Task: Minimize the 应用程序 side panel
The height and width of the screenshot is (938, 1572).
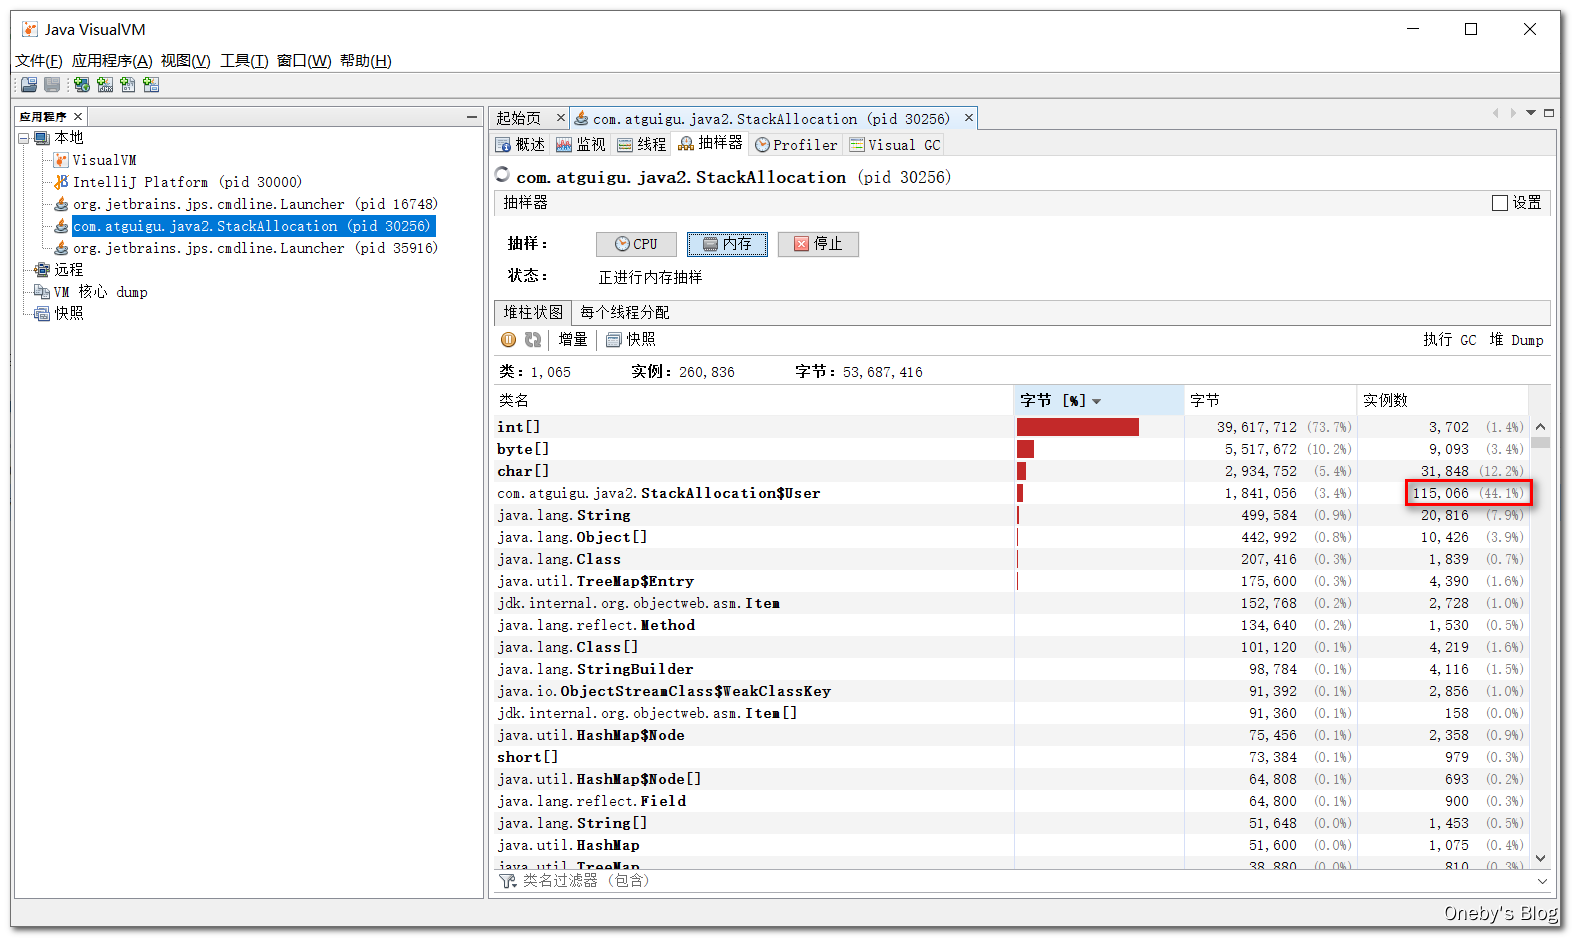Action: coord(472,117)
